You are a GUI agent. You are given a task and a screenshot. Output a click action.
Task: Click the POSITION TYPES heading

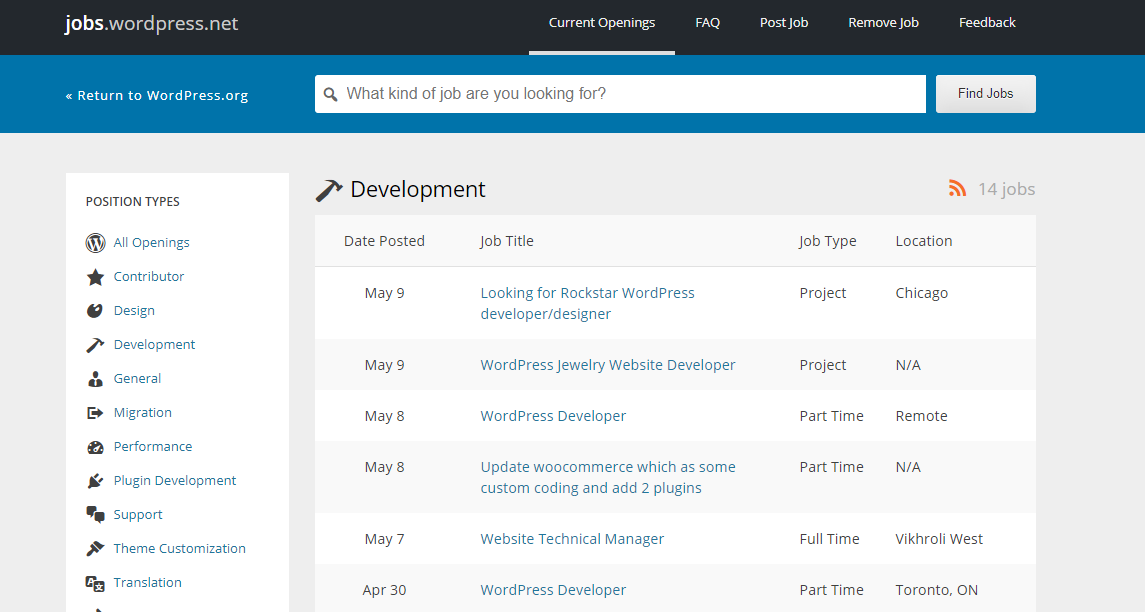[x=132, y=202]
